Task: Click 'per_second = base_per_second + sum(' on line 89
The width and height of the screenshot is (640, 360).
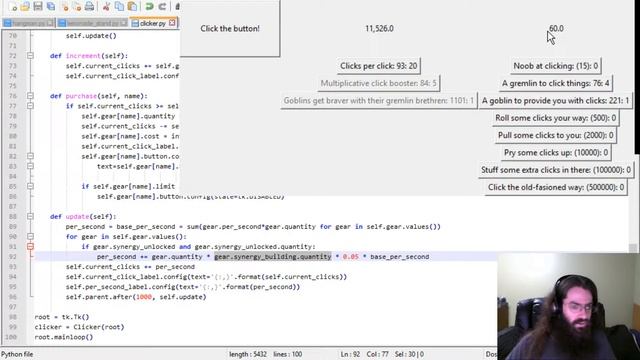Action: point(134,227)
